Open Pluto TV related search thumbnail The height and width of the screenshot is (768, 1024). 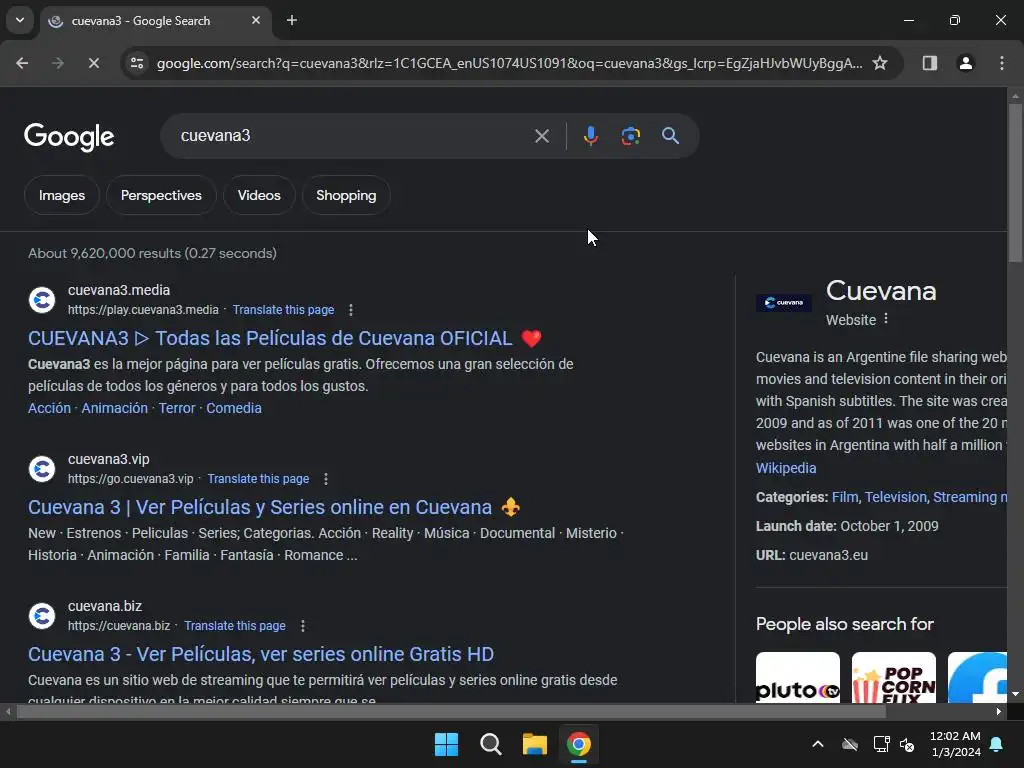click(x=797, y=677)
